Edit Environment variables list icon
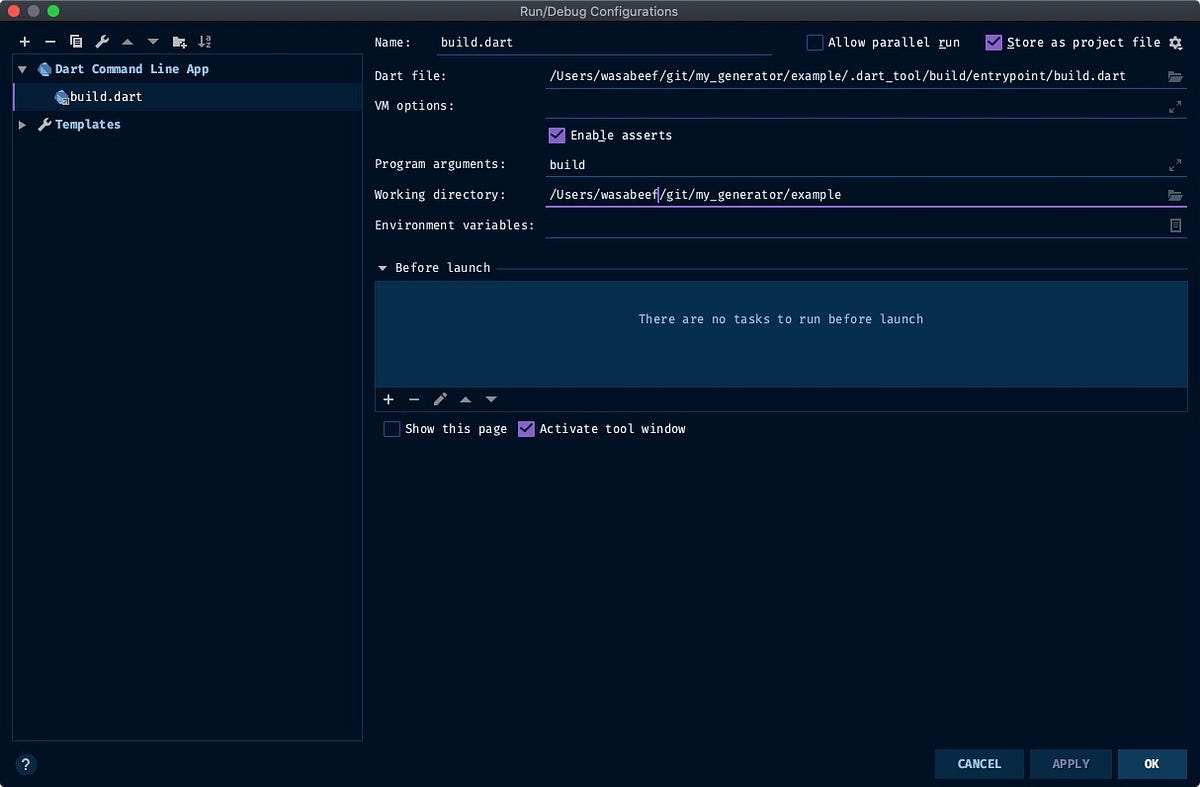Image resolution: width=1200 pixels, height=787 pixels. coord(1176,226)
